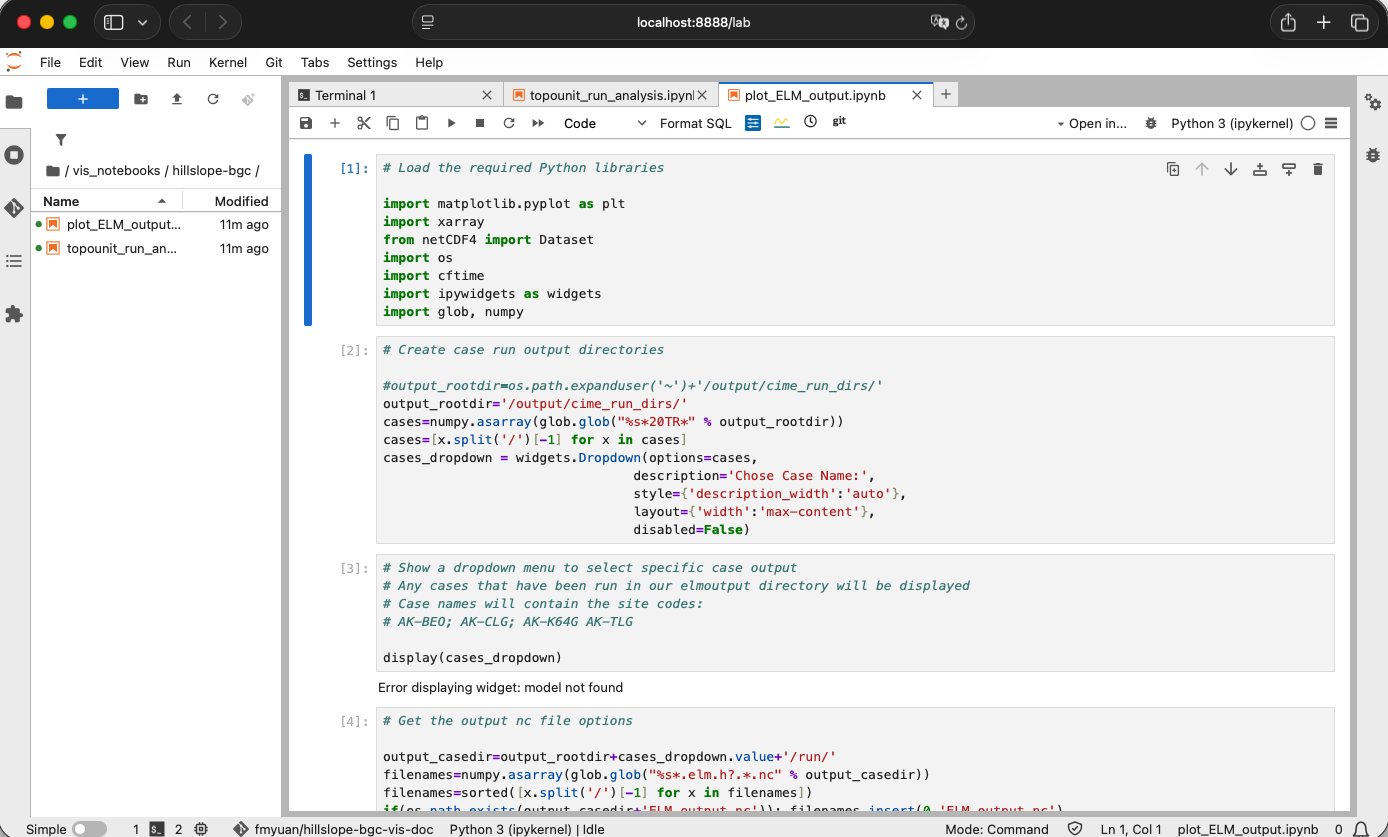
Task: Open the Git panel in the left sidebar
Action: 14,208
